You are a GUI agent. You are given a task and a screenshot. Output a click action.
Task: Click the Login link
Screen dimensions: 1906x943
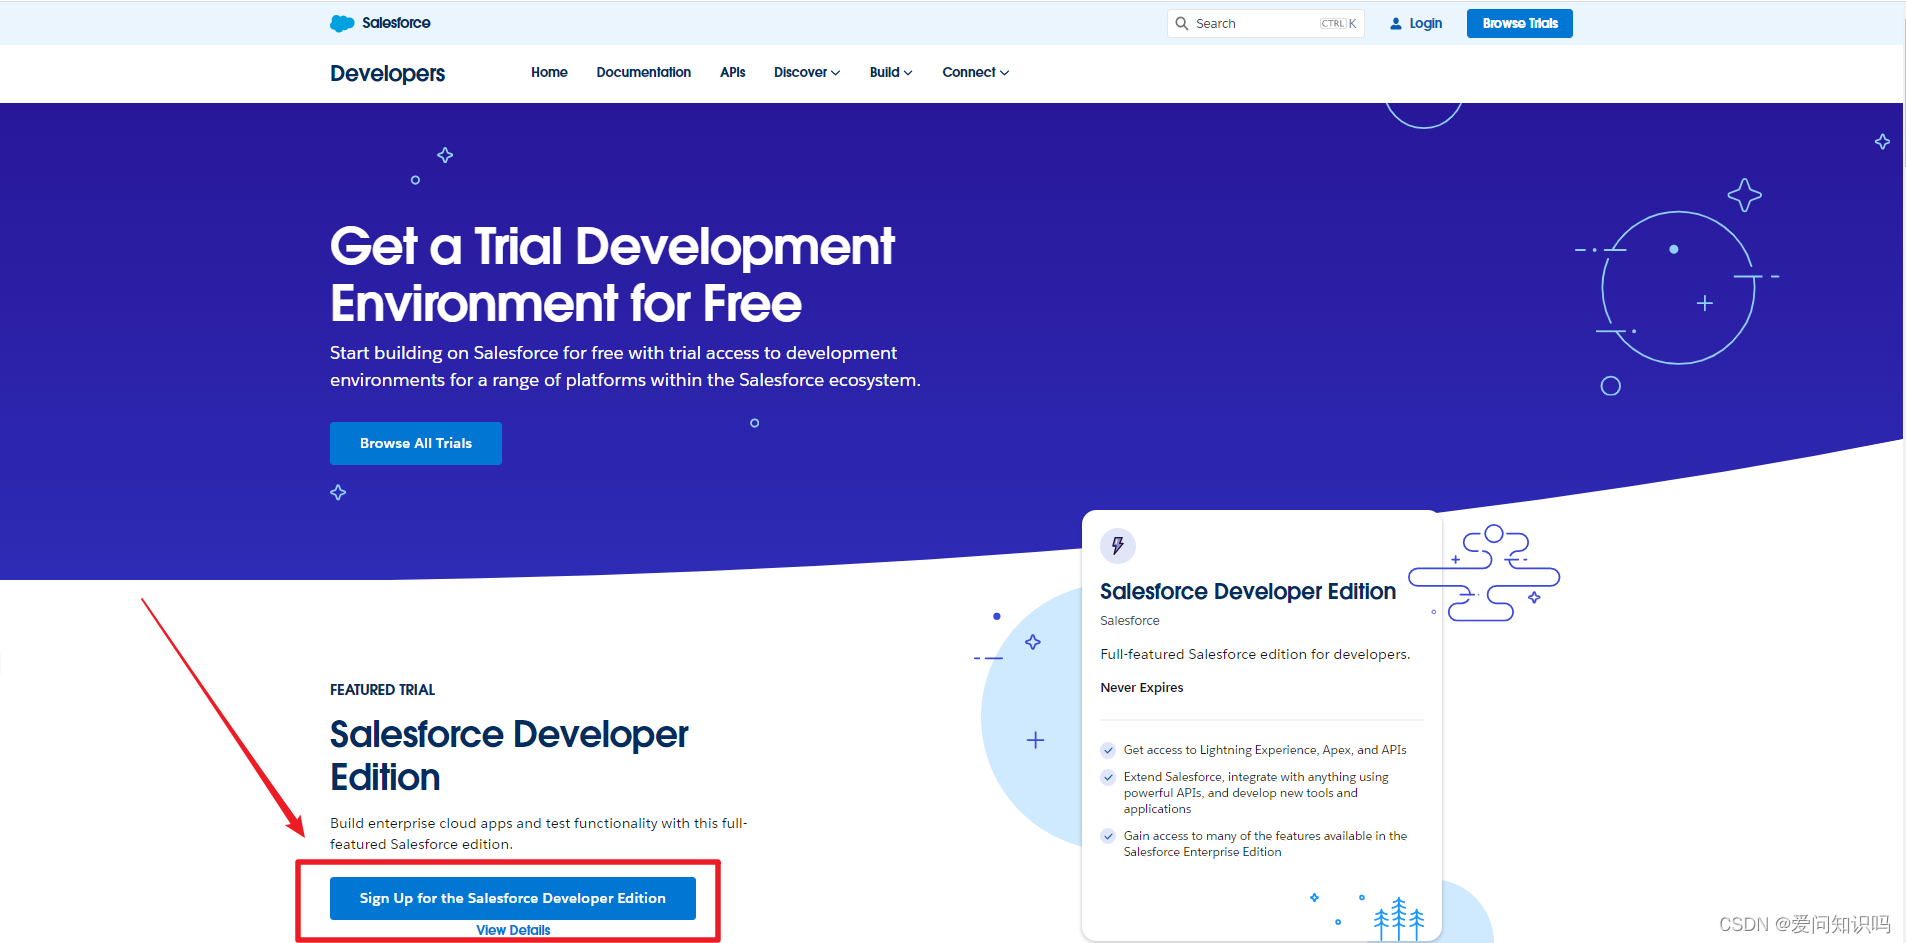pyautogui.click(x=1426, y=23)
